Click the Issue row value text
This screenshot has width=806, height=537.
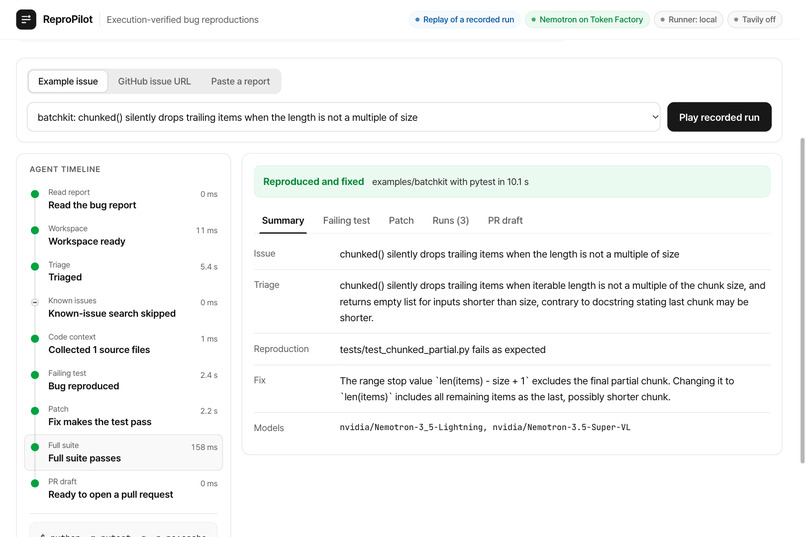pyautogui.click(x=509, y=254)
